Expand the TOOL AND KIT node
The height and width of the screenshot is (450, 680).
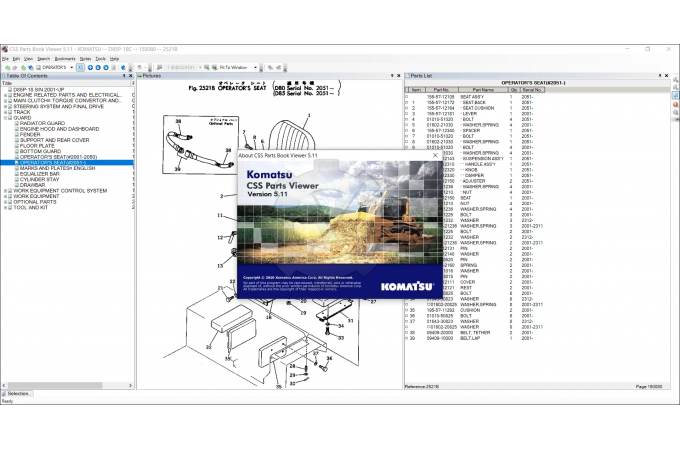coord(6,208)
